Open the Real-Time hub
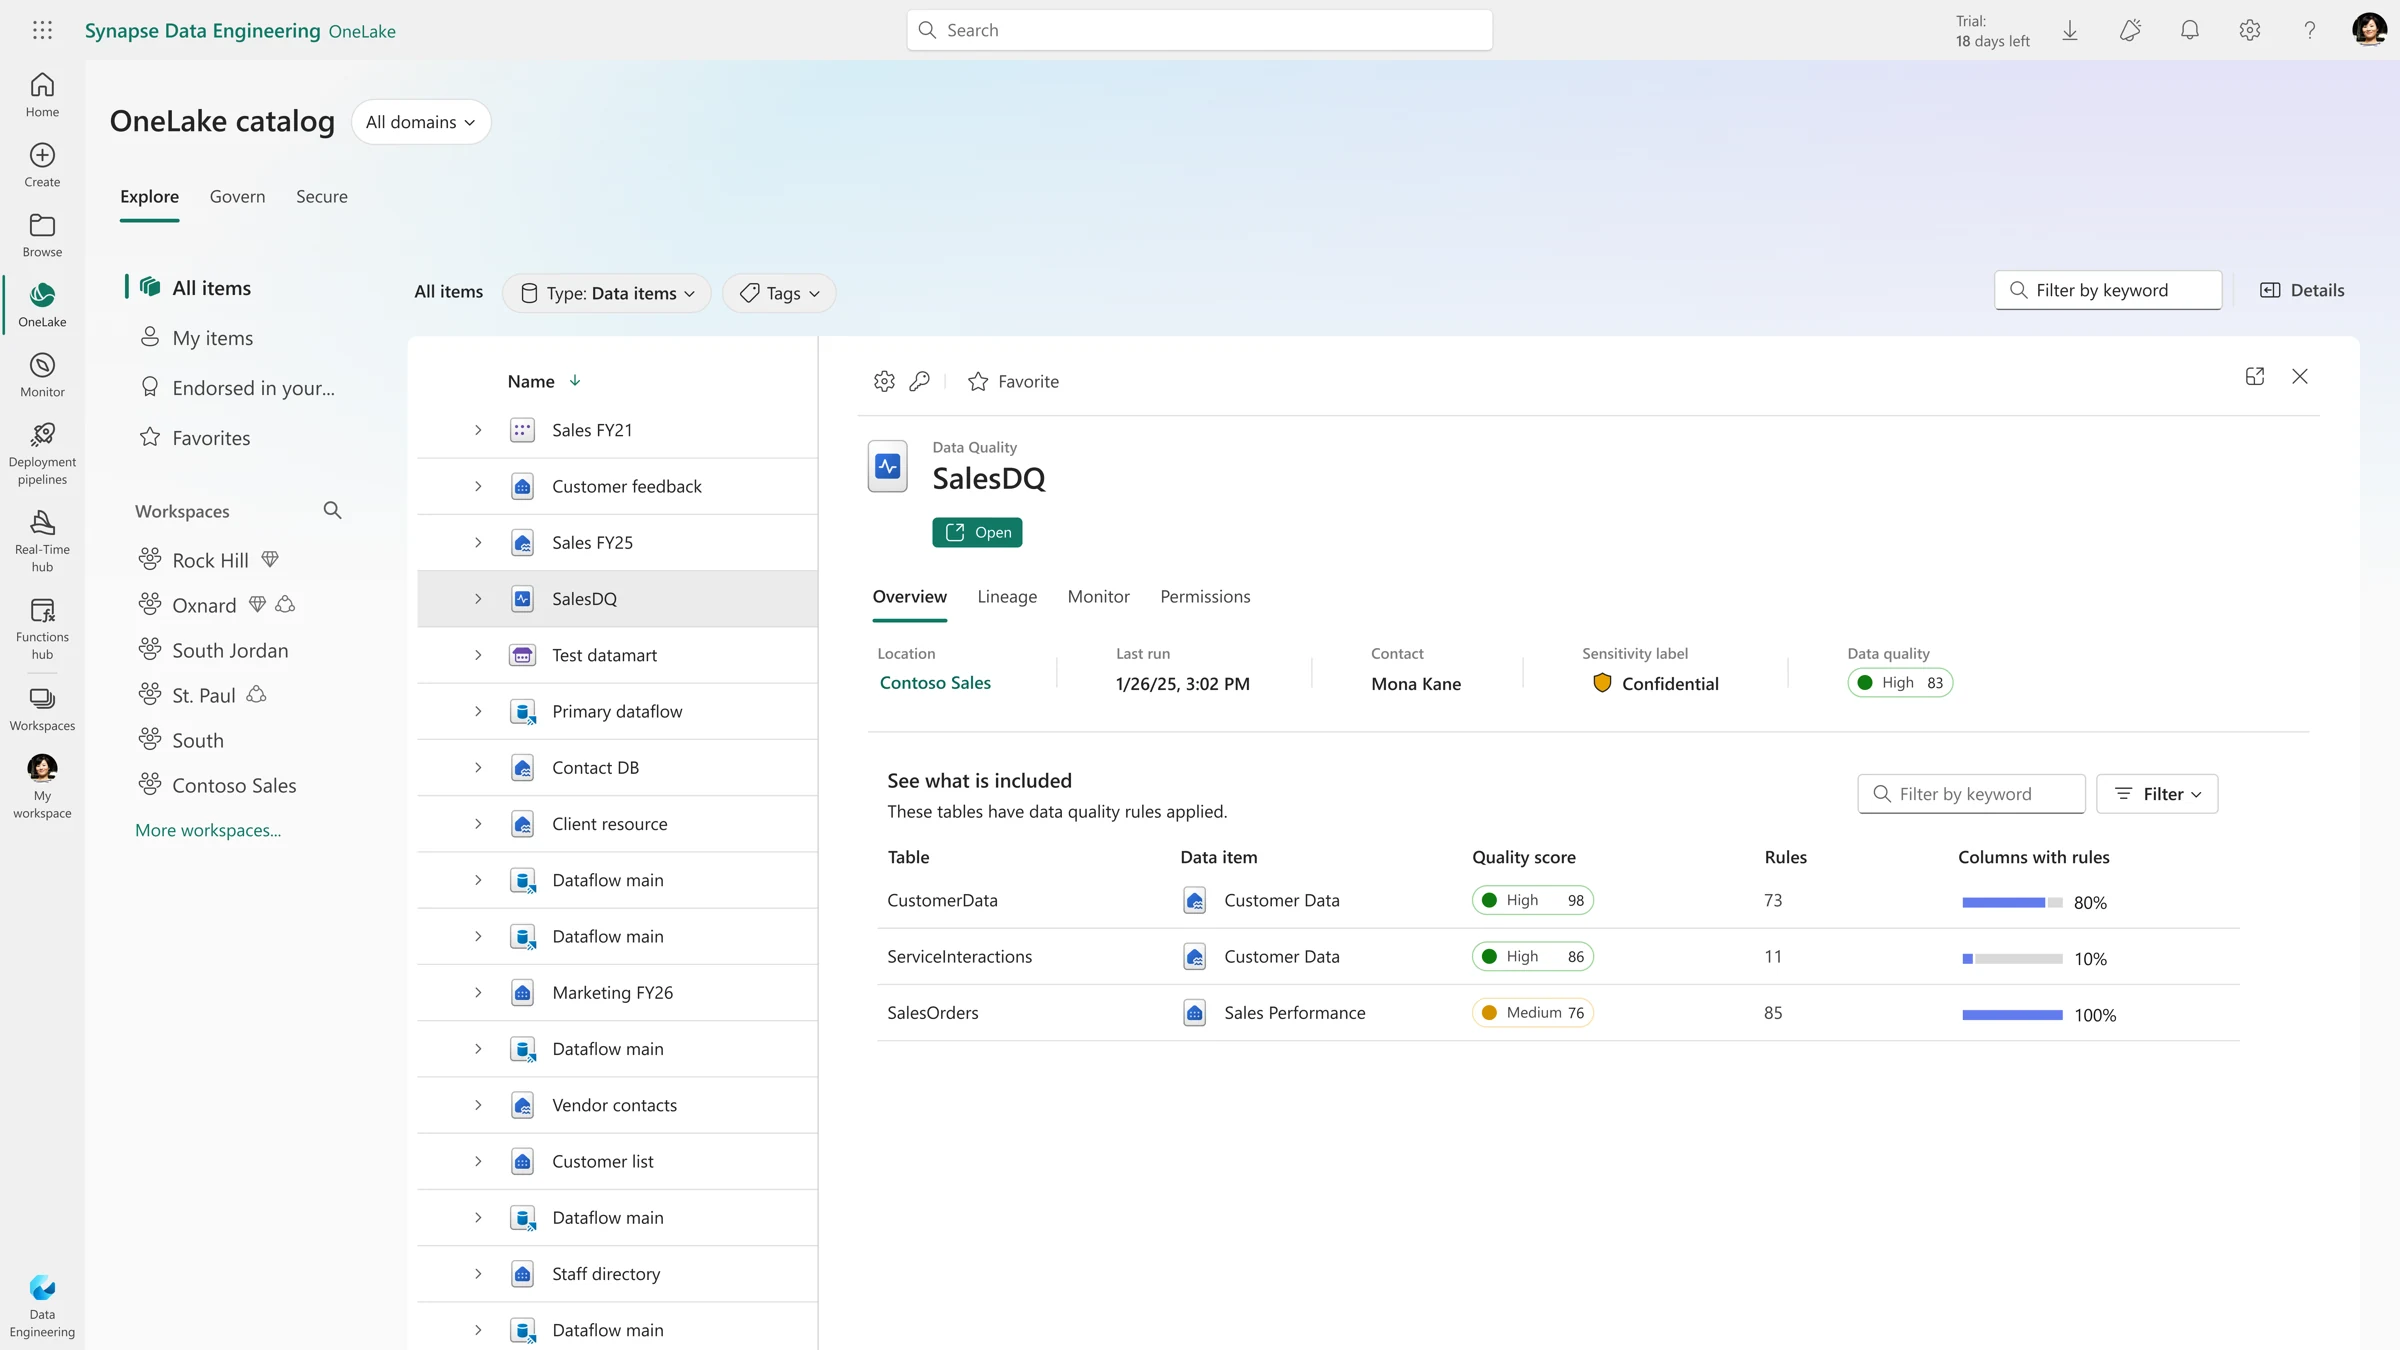This screenshot has height=1350, width=2400. click(42, 541)
